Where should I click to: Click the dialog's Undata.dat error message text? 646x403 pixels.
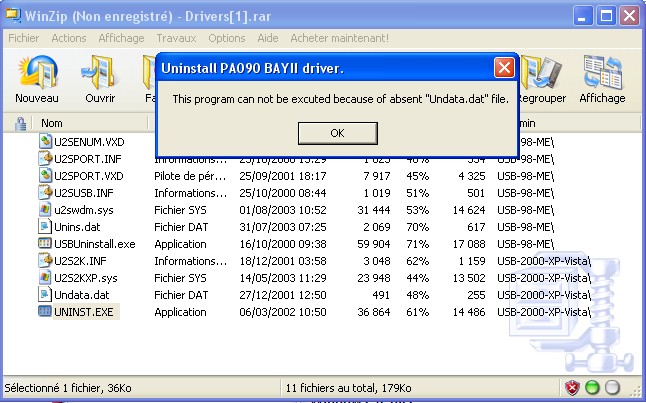[x=340, y=99]
